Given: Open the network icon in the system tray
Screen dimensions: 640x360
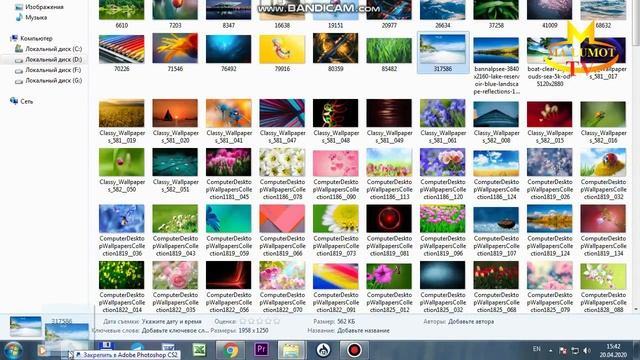Looking at the screenshot, I should (575, 351).
